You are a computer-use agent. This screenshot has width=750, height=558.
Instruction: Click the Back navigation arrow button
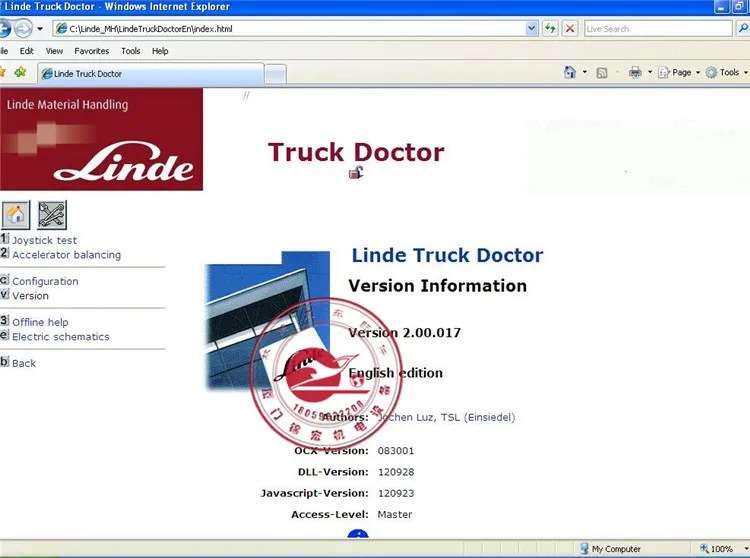4,29
